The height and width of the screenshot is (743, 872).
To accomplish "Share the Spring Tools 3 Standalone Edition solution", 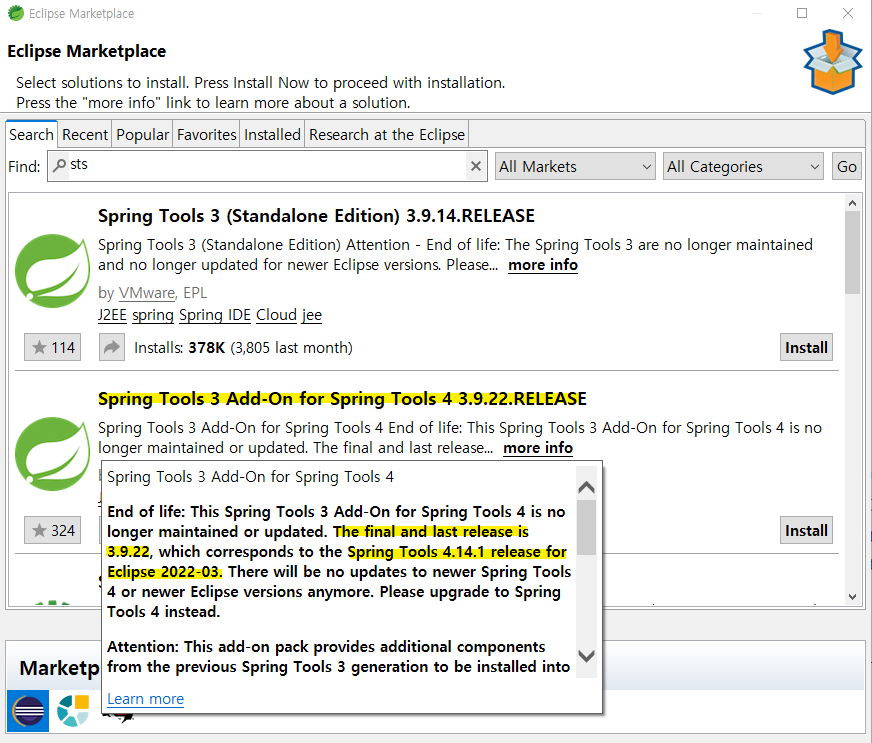I will pyautogui.click(x=112, y=348).
